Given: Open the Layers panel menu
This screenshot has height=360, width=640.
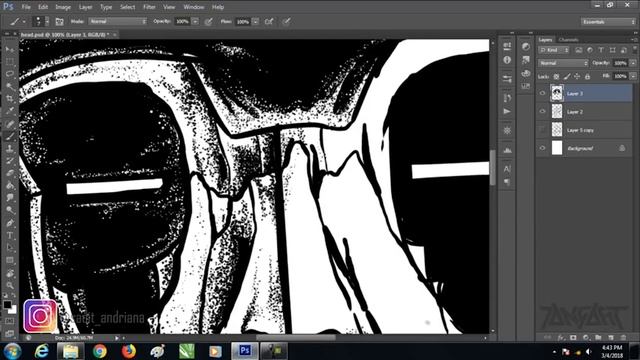Looking at the screenshot, I should [634, 40].
